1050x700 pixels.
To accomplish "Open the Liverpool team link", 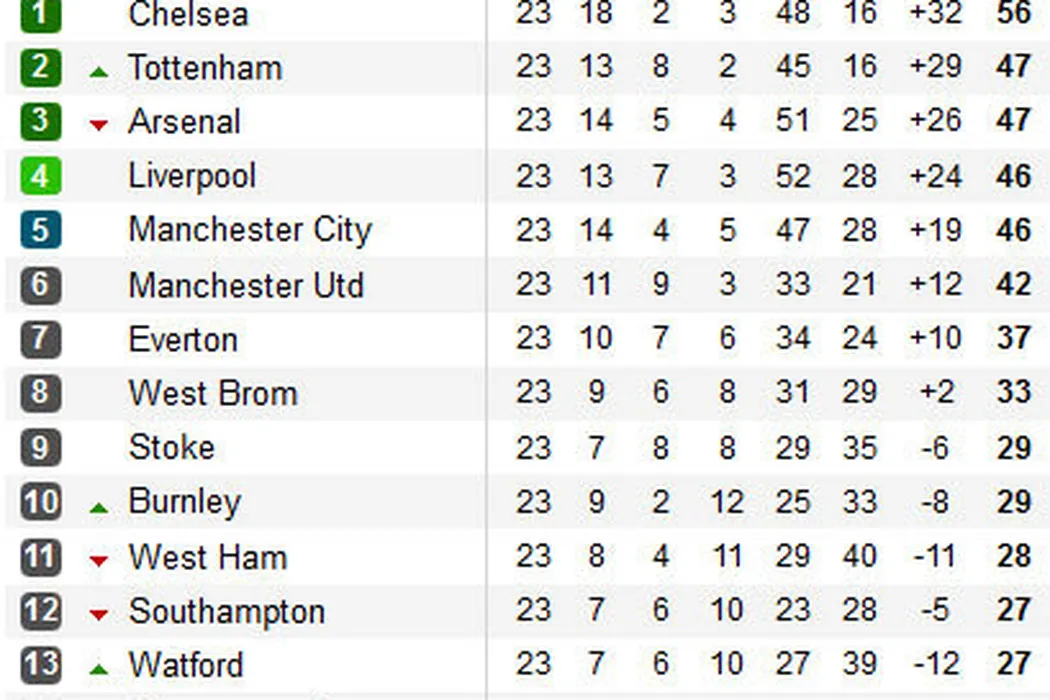I will pos(192,176).
